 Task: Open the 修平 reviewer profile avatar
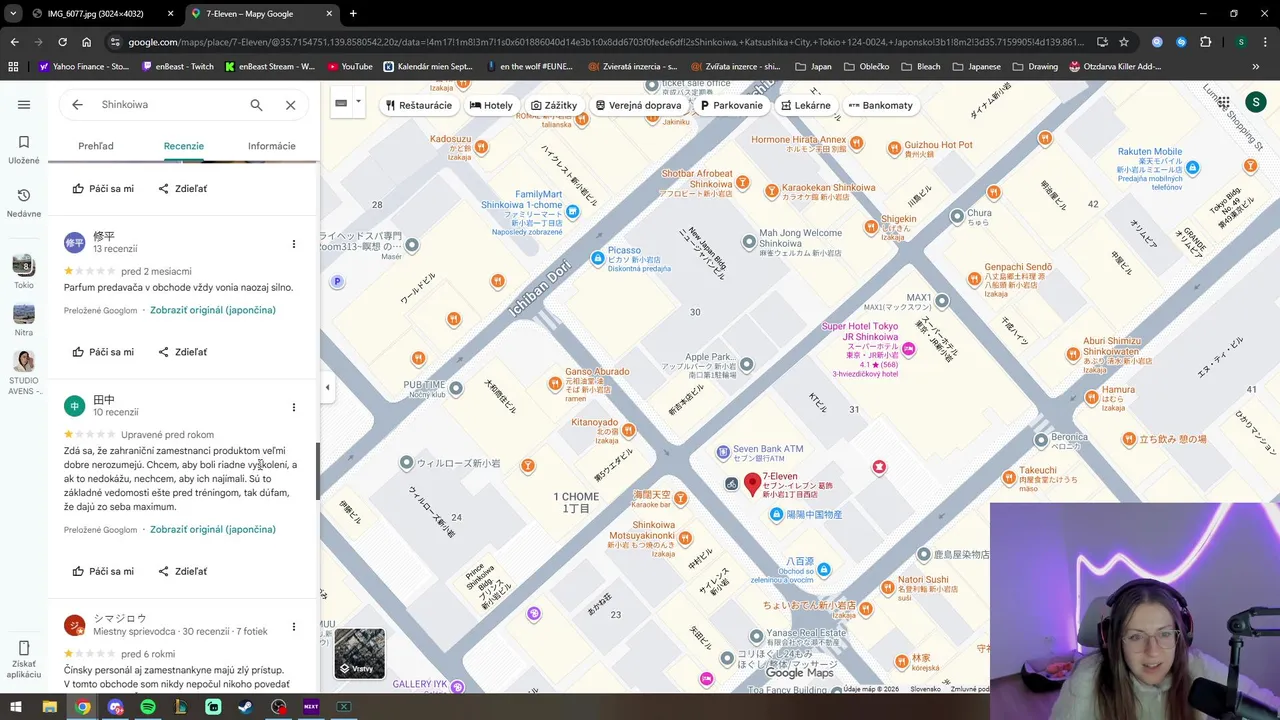point(75,242)
